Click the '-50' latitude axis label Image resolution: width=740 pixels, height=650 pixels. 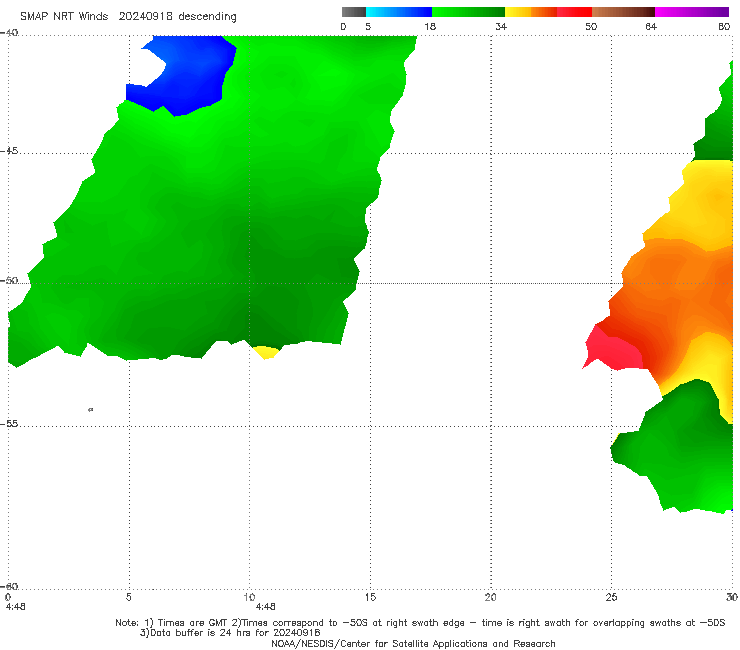coord(9,281)
